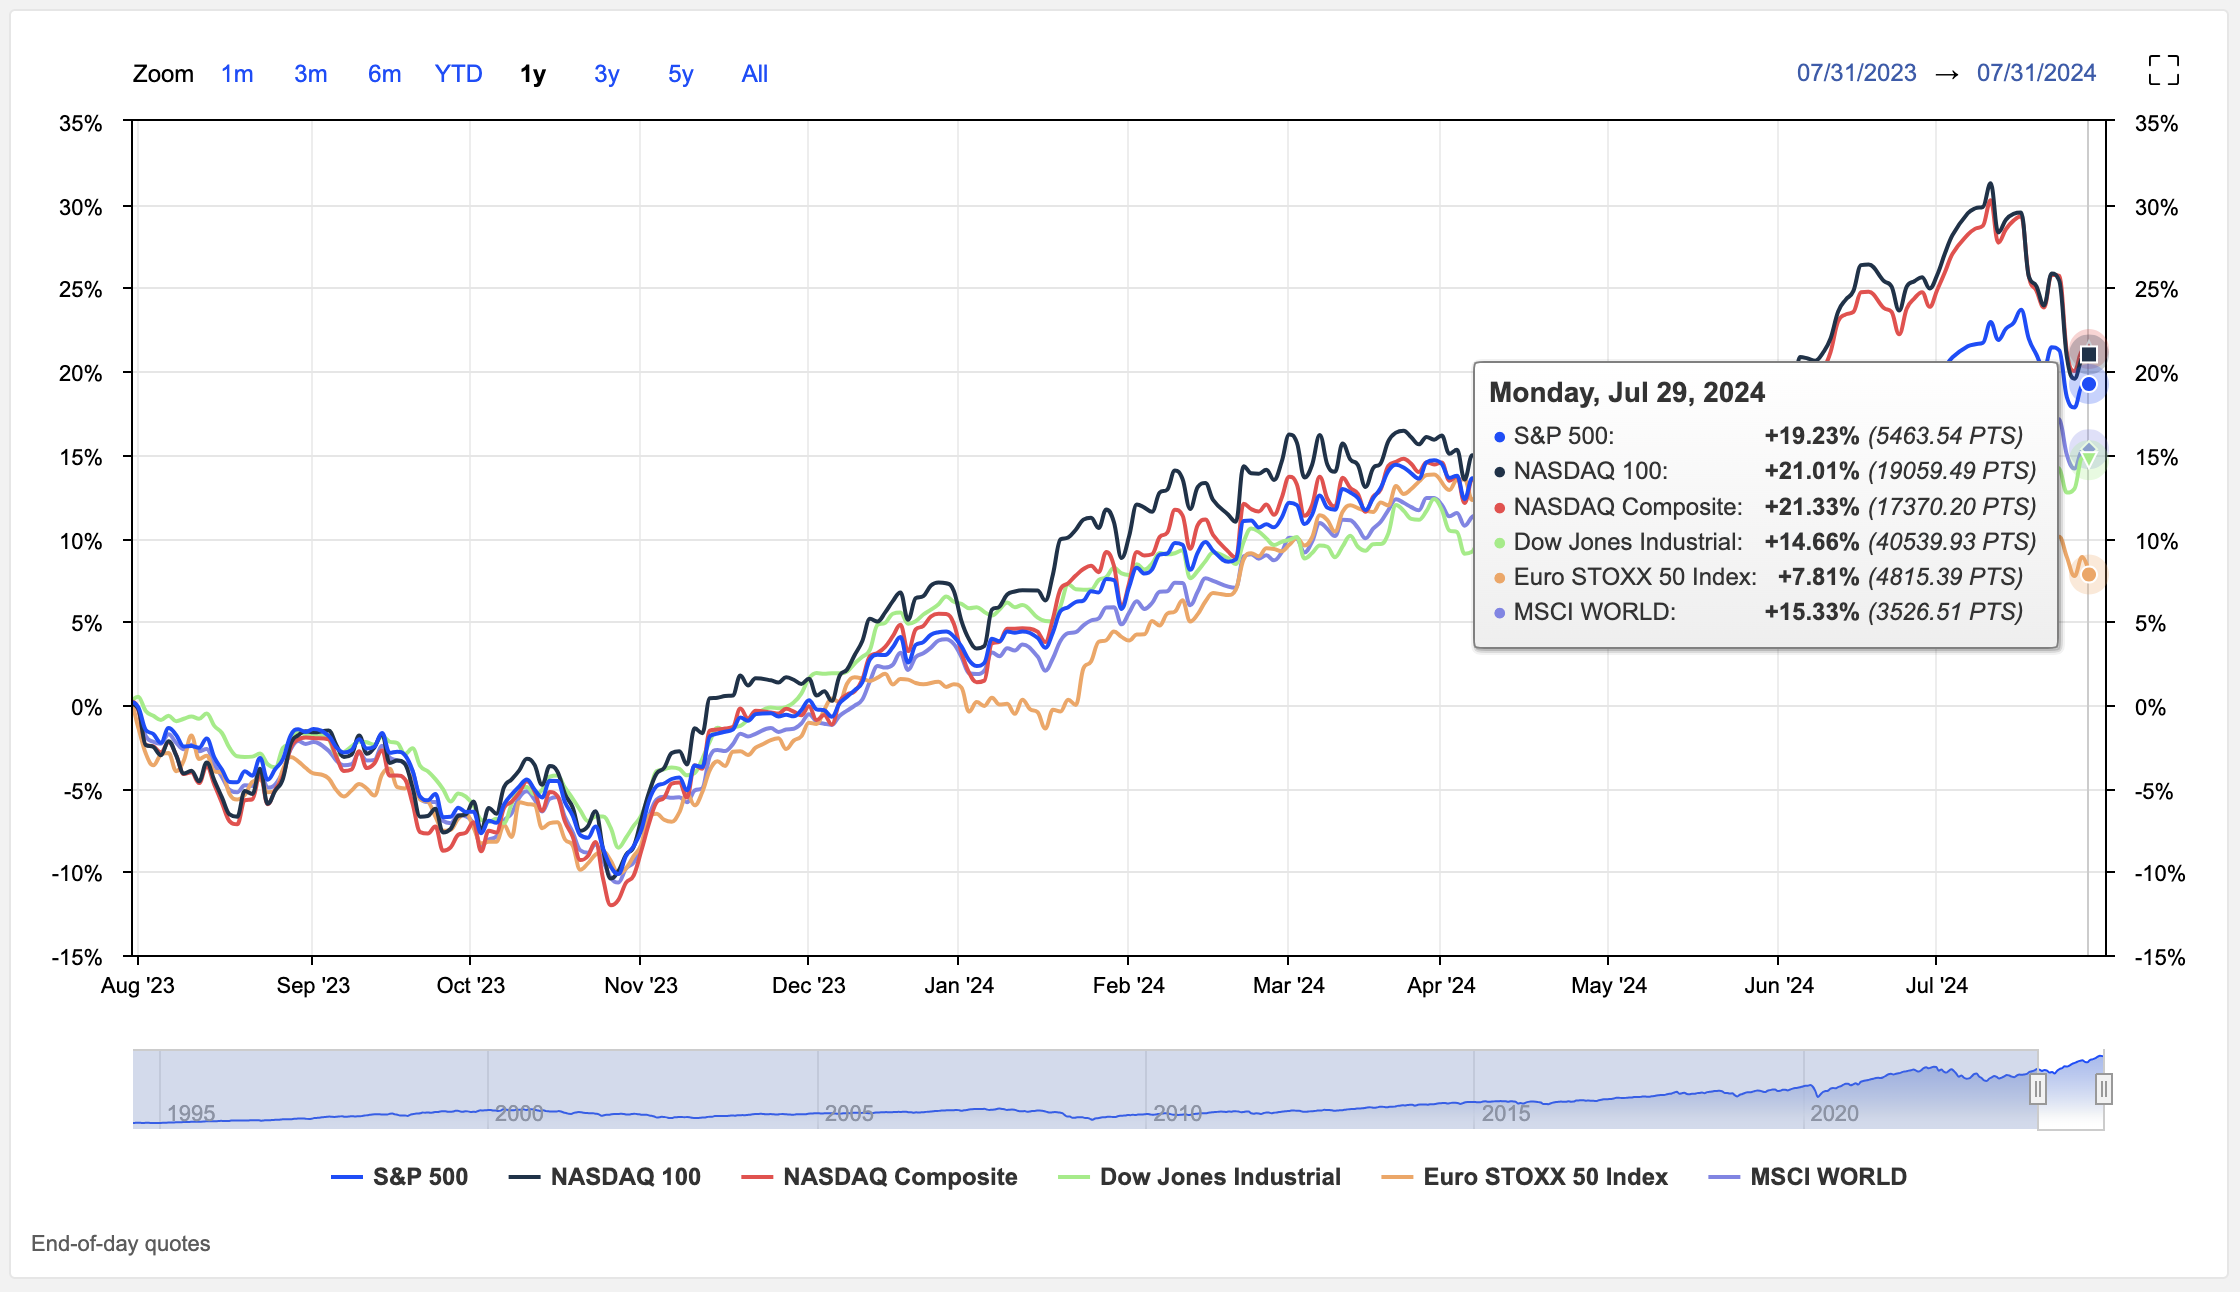Grab the left navigator range handle
This screenshot has height=1292, width=2240.
(x=2037, y=1089)
